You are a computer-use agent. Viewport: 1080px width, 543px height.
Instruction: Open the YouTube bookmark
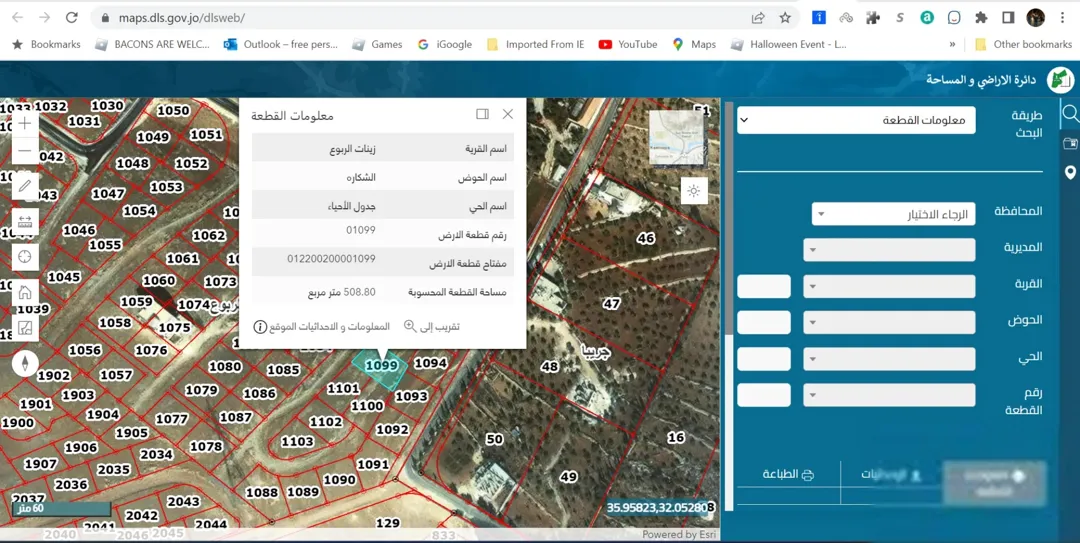click(627, 44)
